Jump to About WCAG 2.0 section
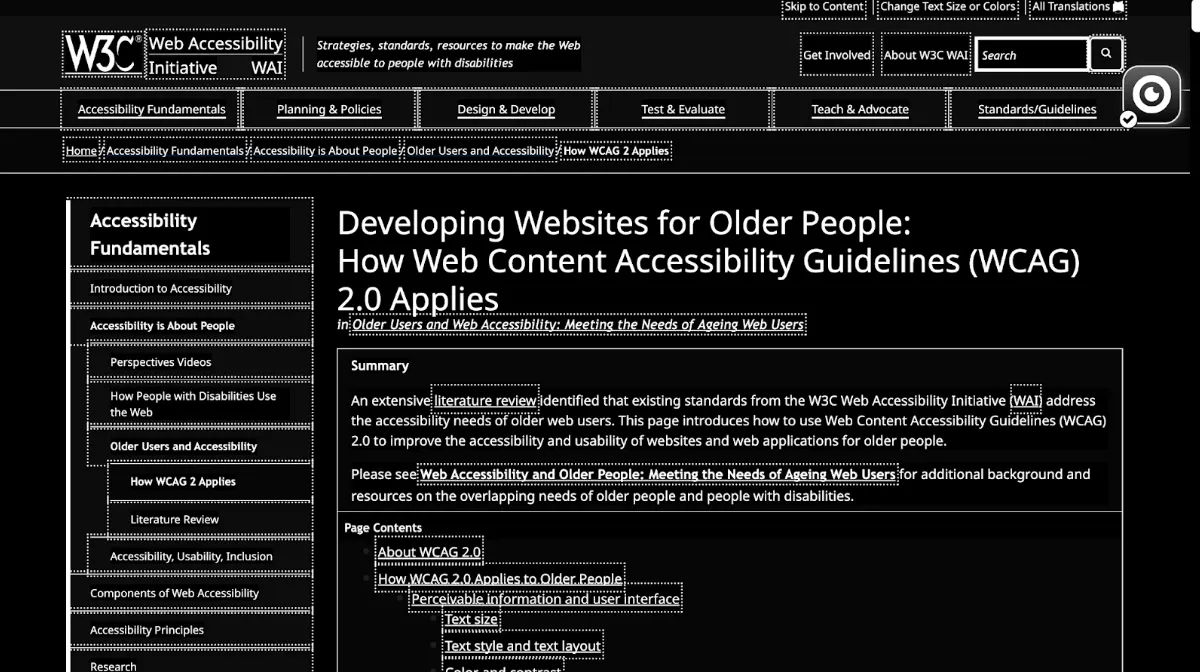Screen dimensions: 1200x672 click(429, 552)
